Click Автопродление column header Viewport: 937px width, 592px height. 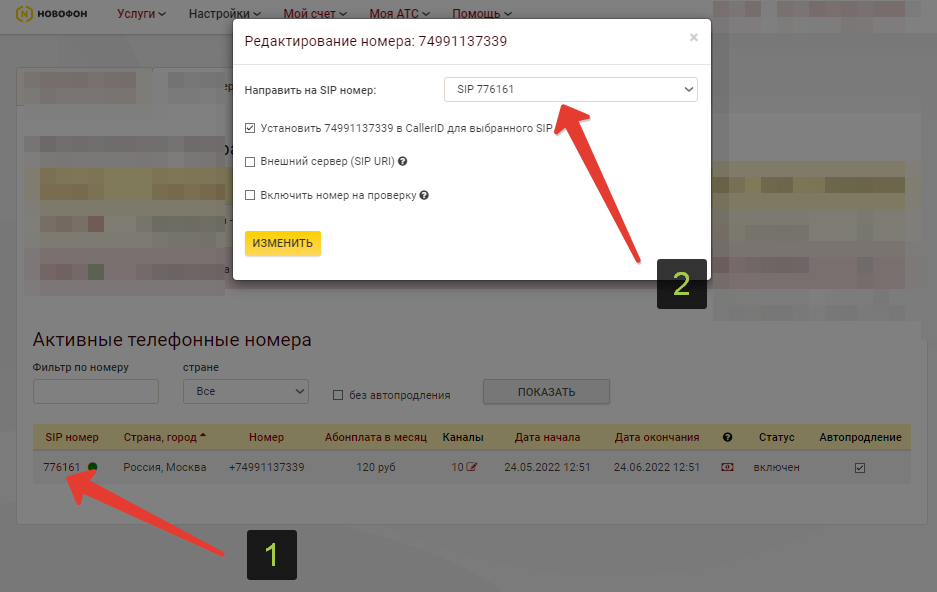click(x=860, y=437)
